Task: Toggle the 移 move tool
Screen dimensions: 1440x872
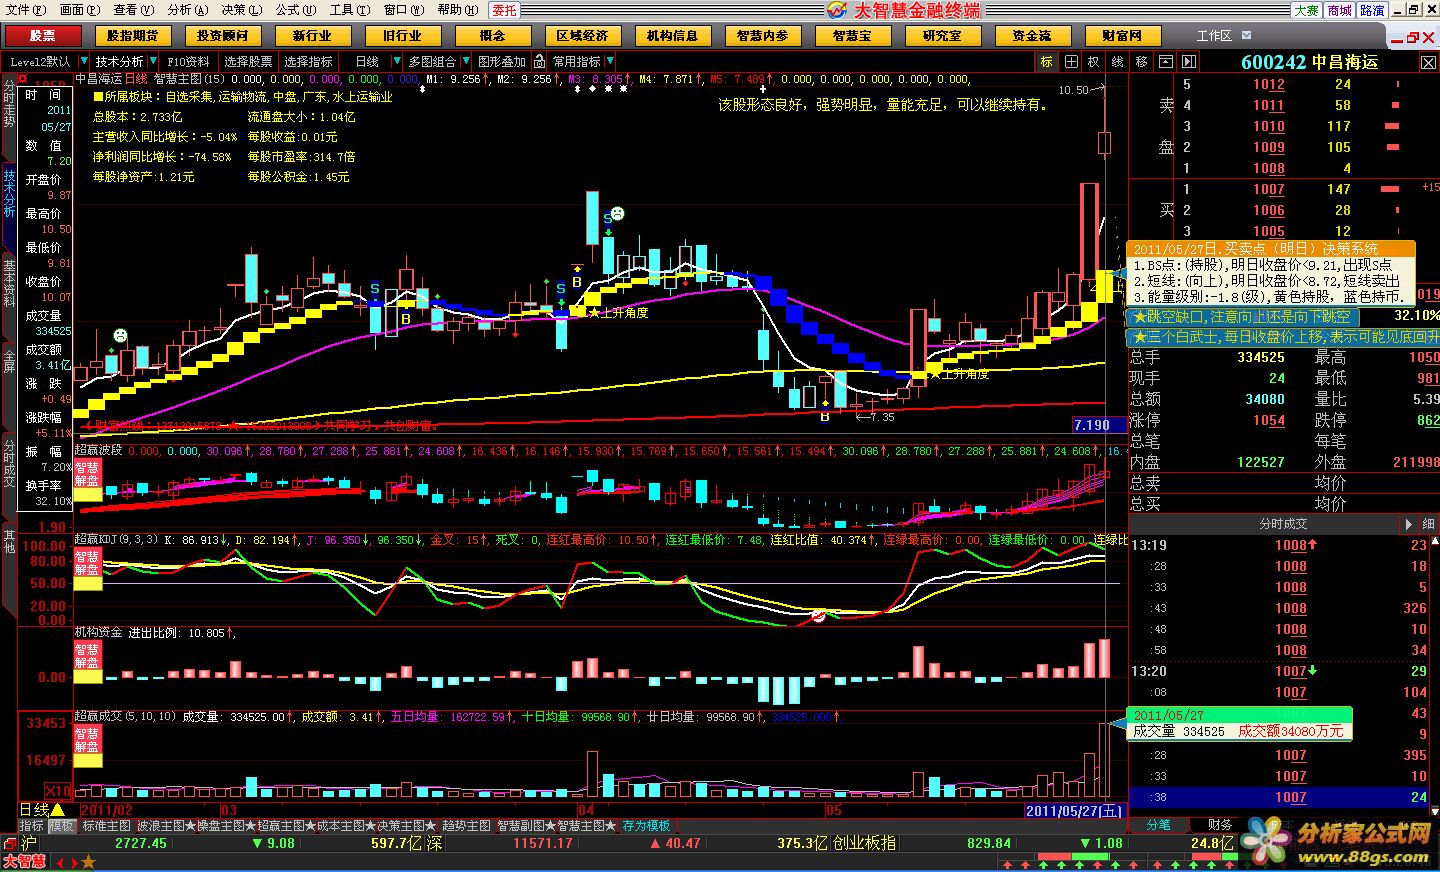Action: point(1141,61)
